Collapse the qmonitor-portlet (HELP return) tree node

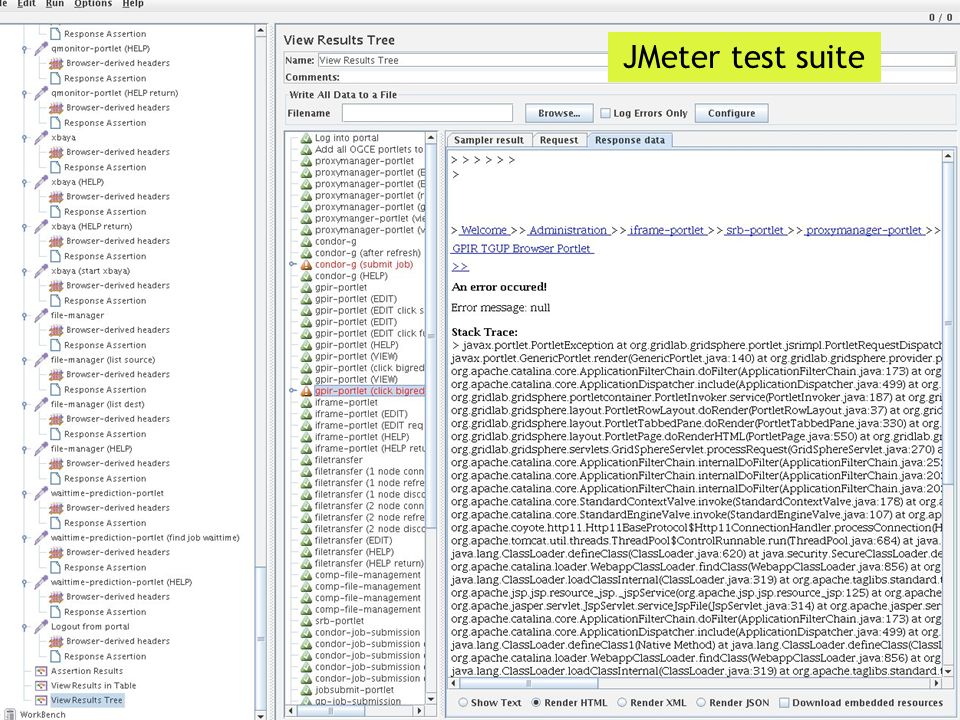pos(24,94)
